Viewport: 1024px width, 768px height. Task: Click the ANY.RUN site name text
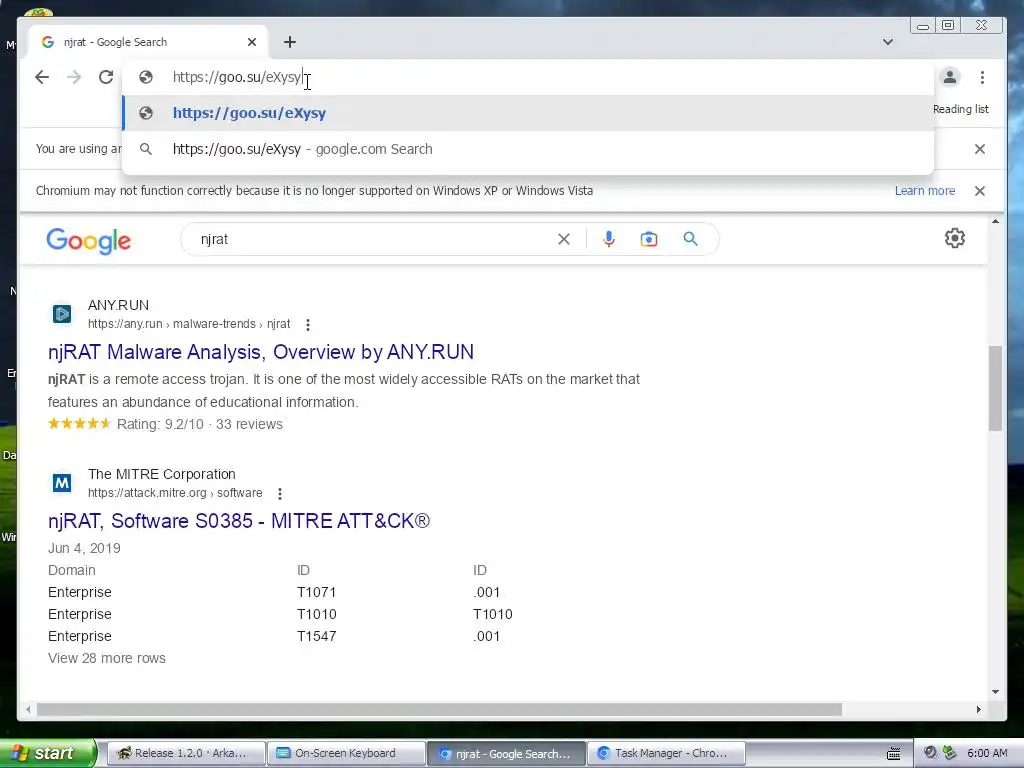(x=118, y=305)
